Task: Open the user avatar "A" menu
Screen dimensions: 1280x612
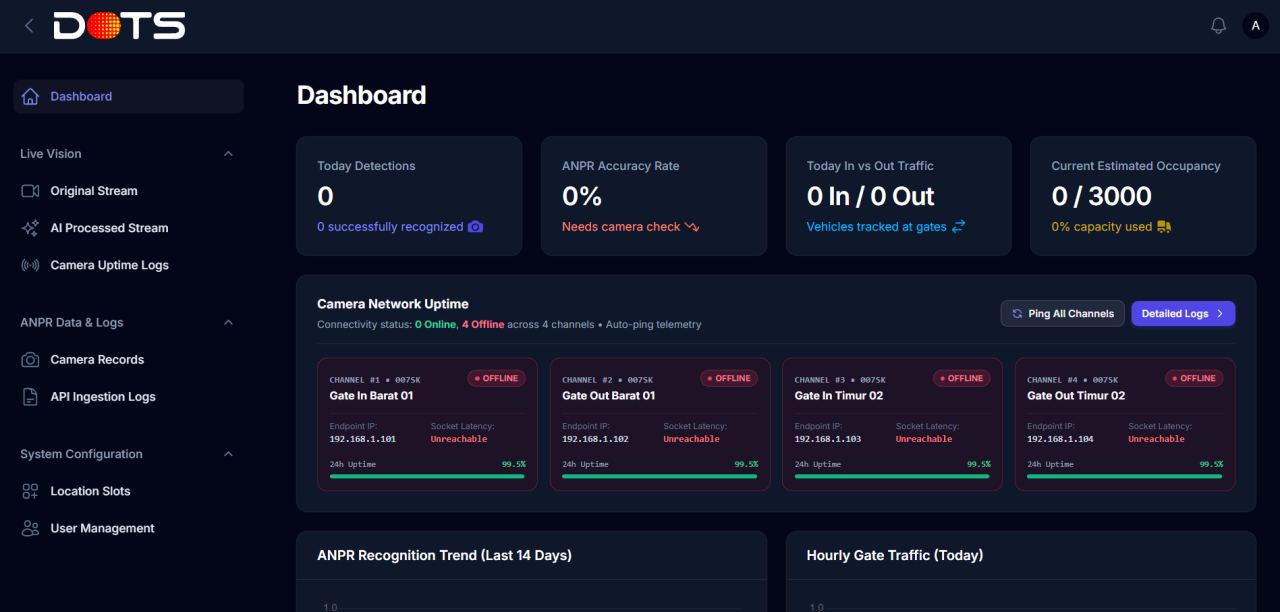Action: tap(1254, 26)
